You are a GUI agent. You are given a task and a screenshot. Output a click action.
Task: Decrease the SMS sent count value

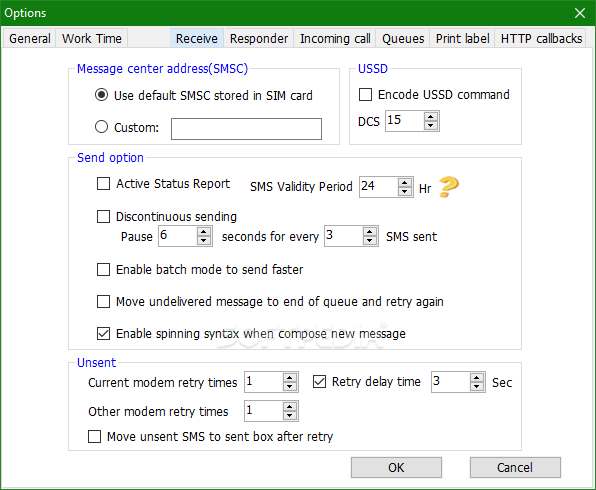(x=370, y=241)
